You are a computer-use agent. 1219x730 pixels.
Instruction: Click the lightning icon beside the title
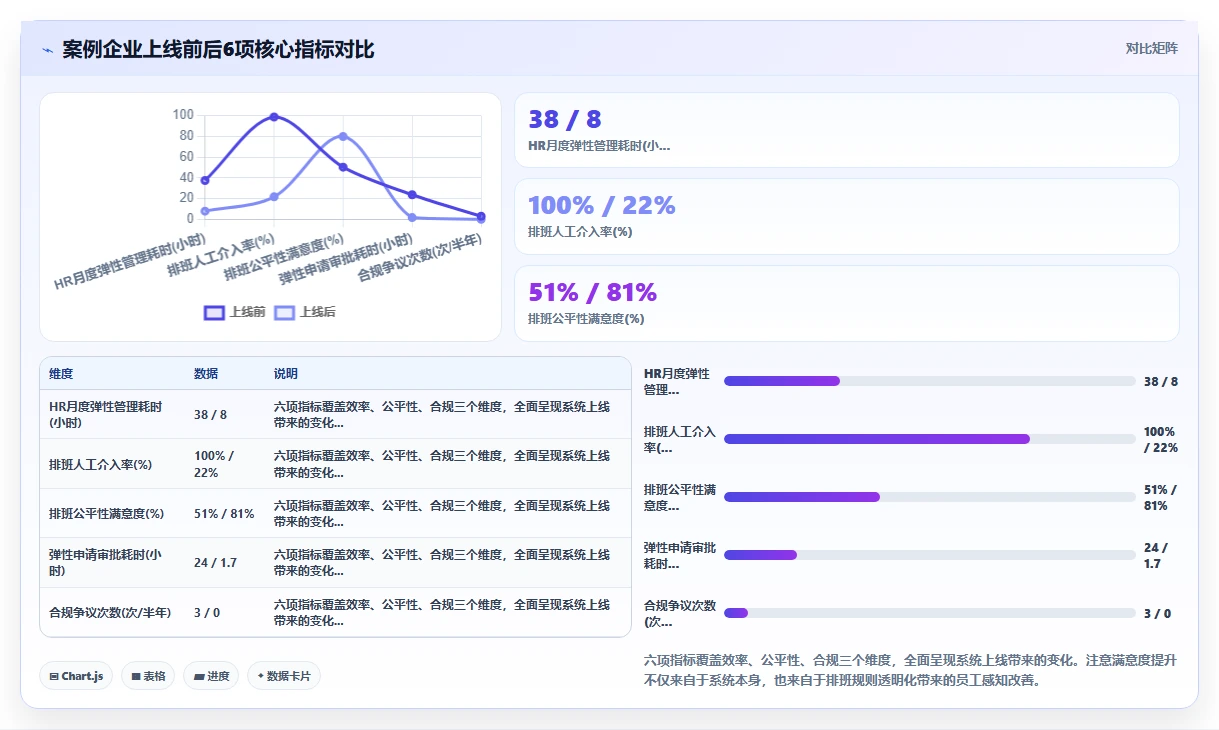pos(48,50)
